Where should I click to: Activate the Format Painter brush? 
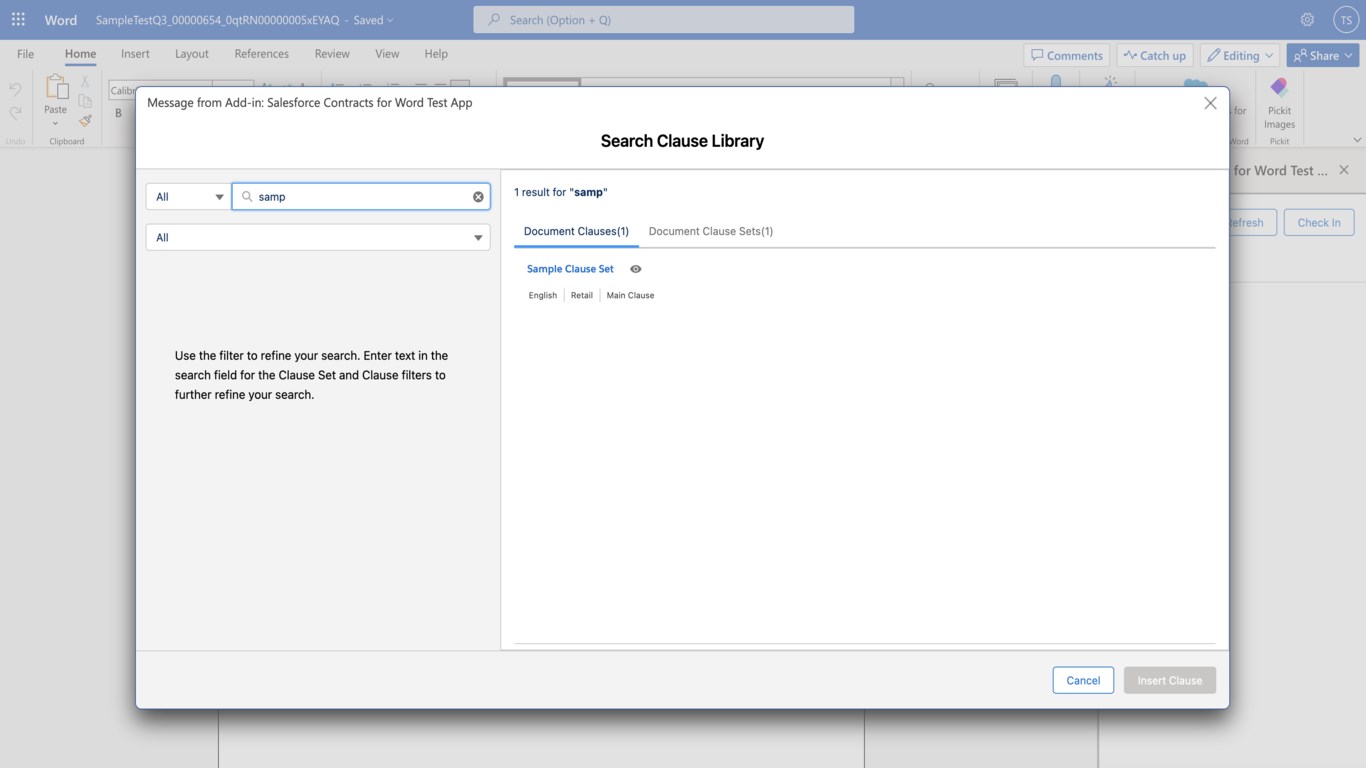click(x=85, y=120)
